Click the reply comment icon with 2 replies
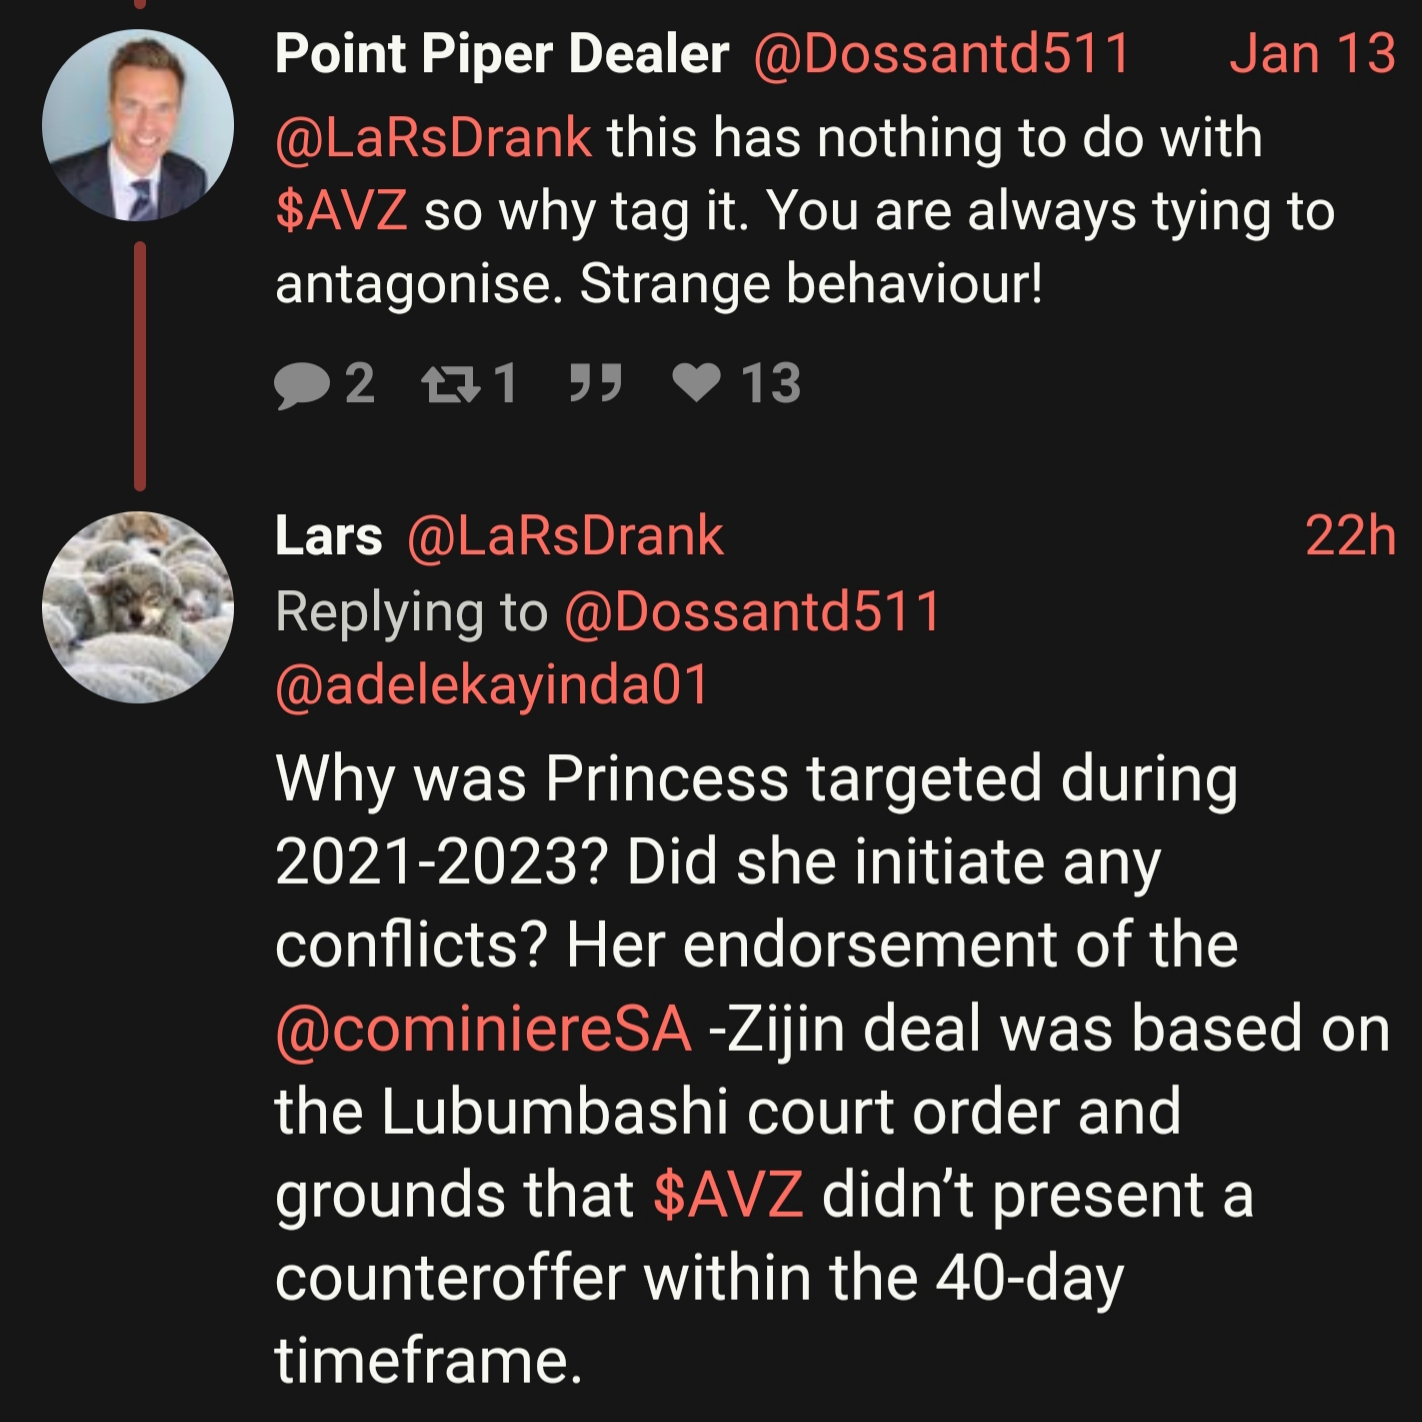This screenshot has height=1422, width=1422. pyautogui.click(x=302, y=384)
